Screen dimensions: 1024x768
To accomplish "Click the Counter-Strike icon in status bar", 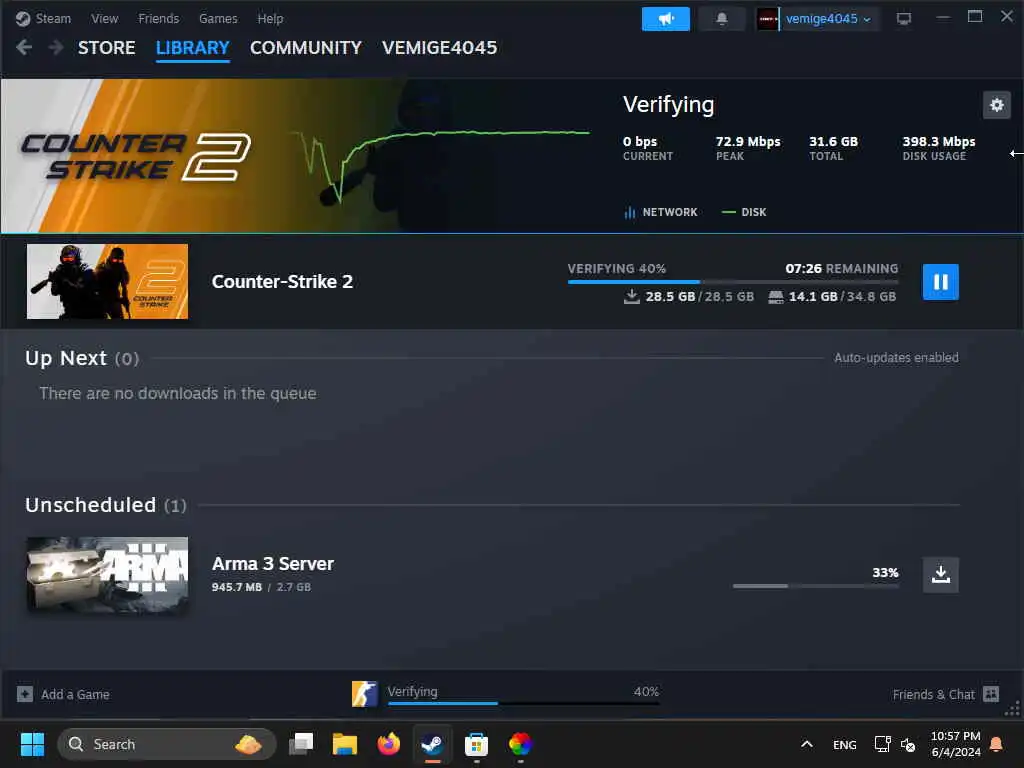I will [364, 694].
